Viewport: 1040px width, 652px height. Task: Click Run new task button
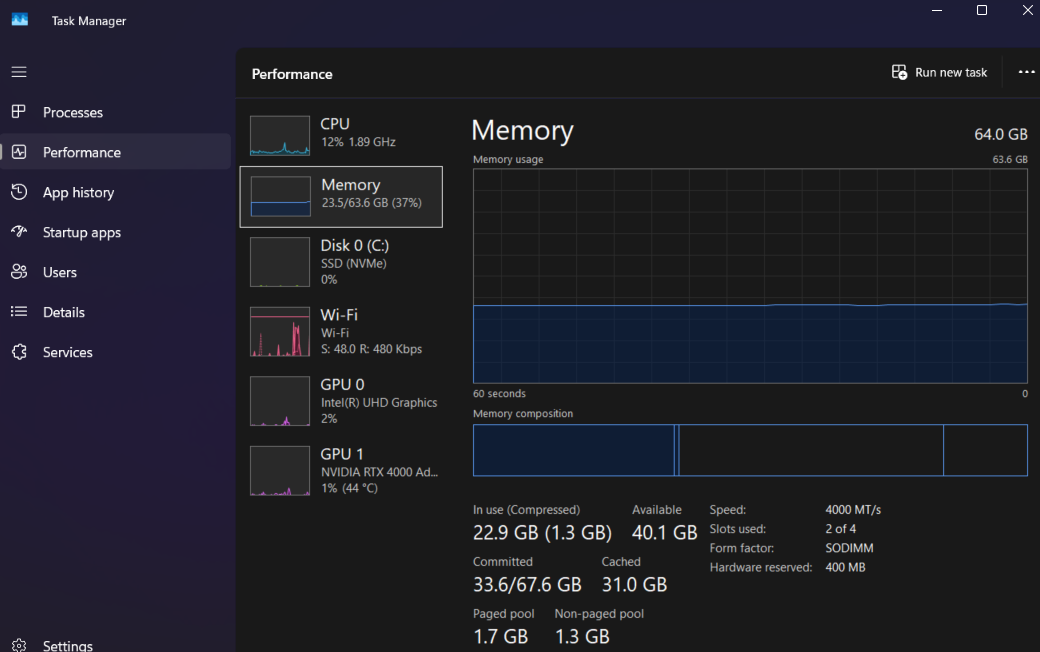pos(939,72)
